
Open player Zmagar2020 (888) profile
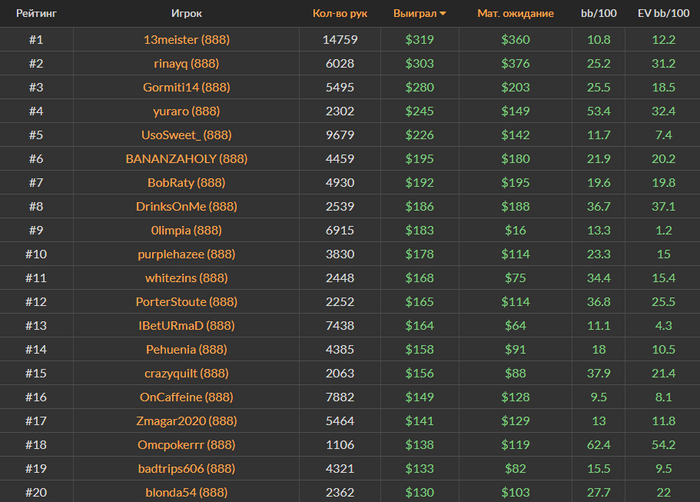click(x=187, y=421)
